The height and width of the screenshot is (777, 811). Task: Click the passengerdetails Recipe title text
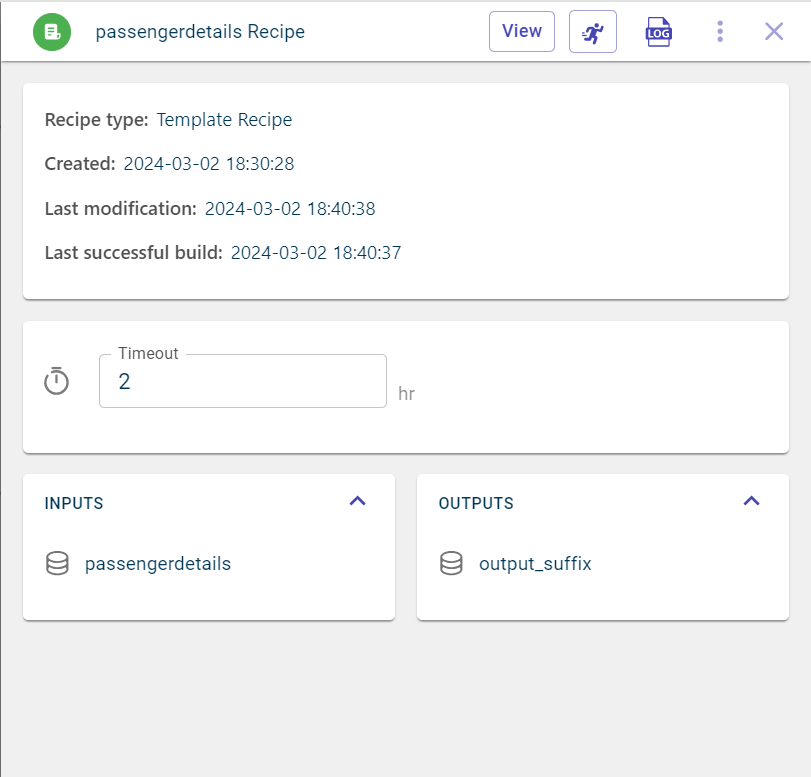click(200, 32)
